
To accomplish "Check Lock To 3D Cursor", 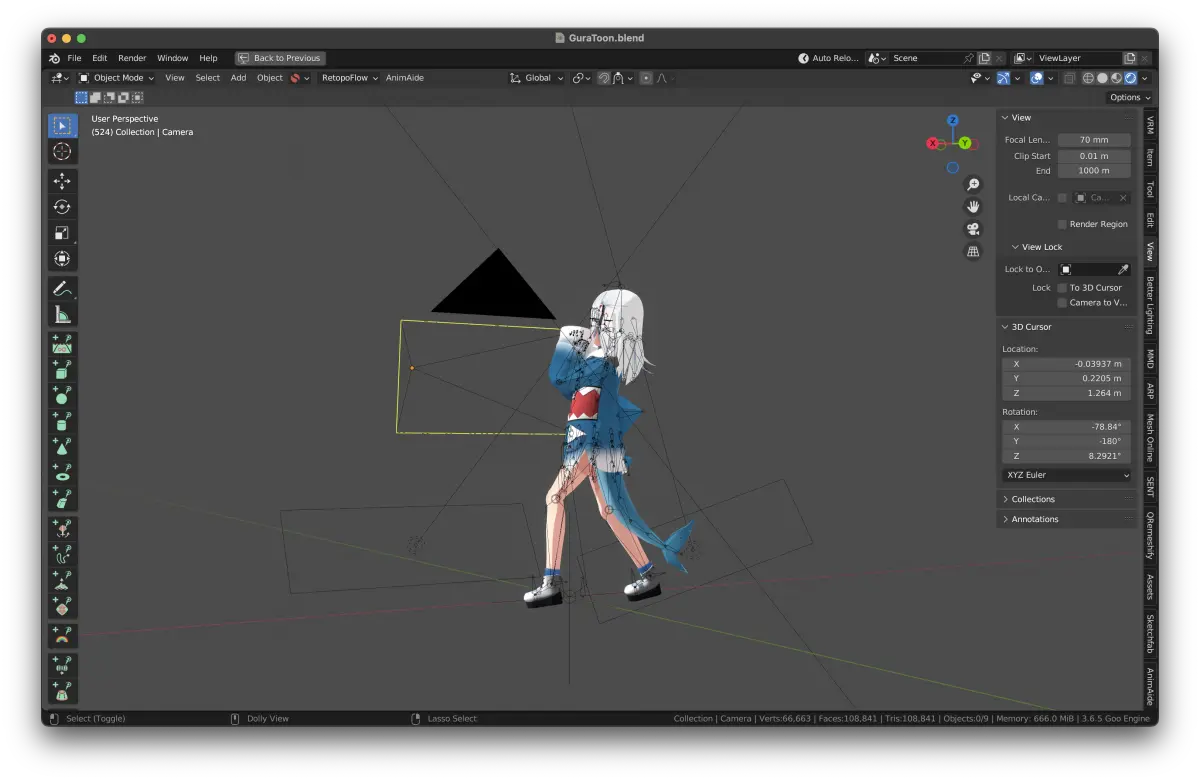I will 1062,287.
